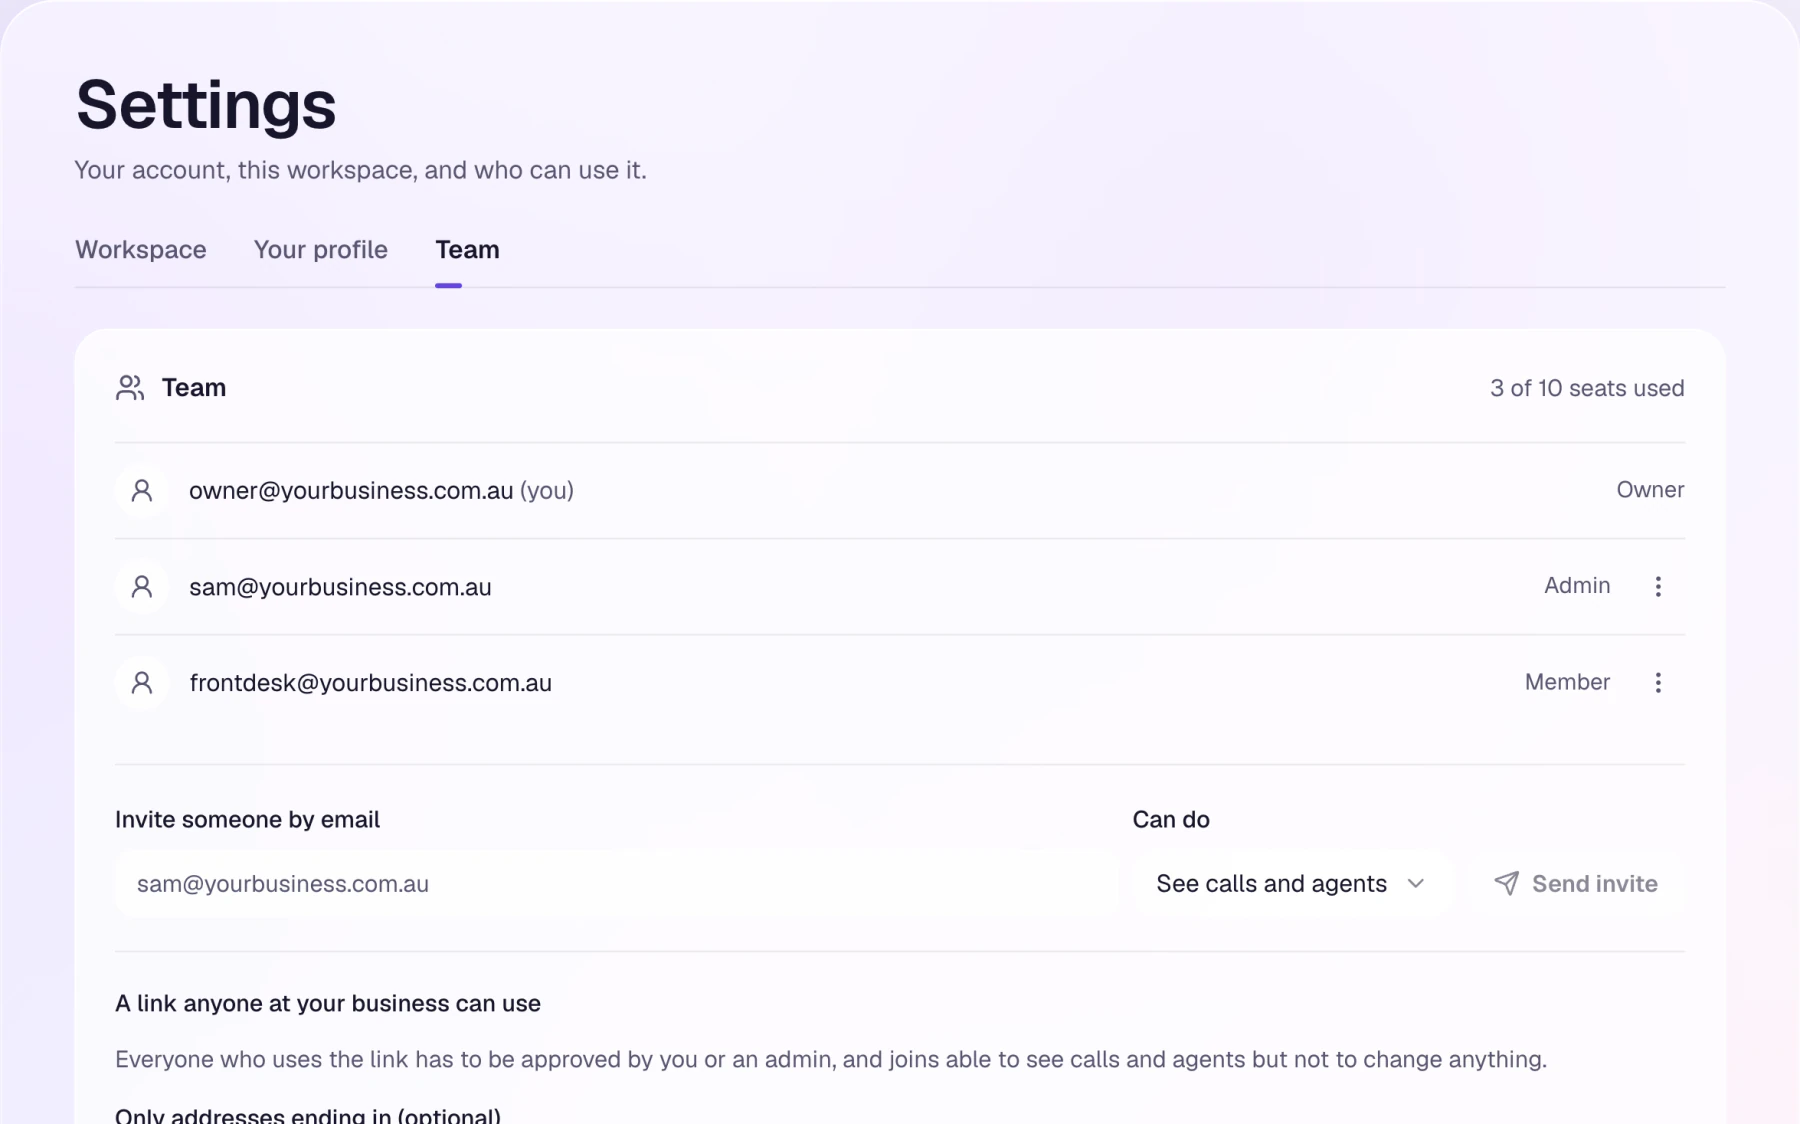Click the 'Team' card heading text

point(194,388)
